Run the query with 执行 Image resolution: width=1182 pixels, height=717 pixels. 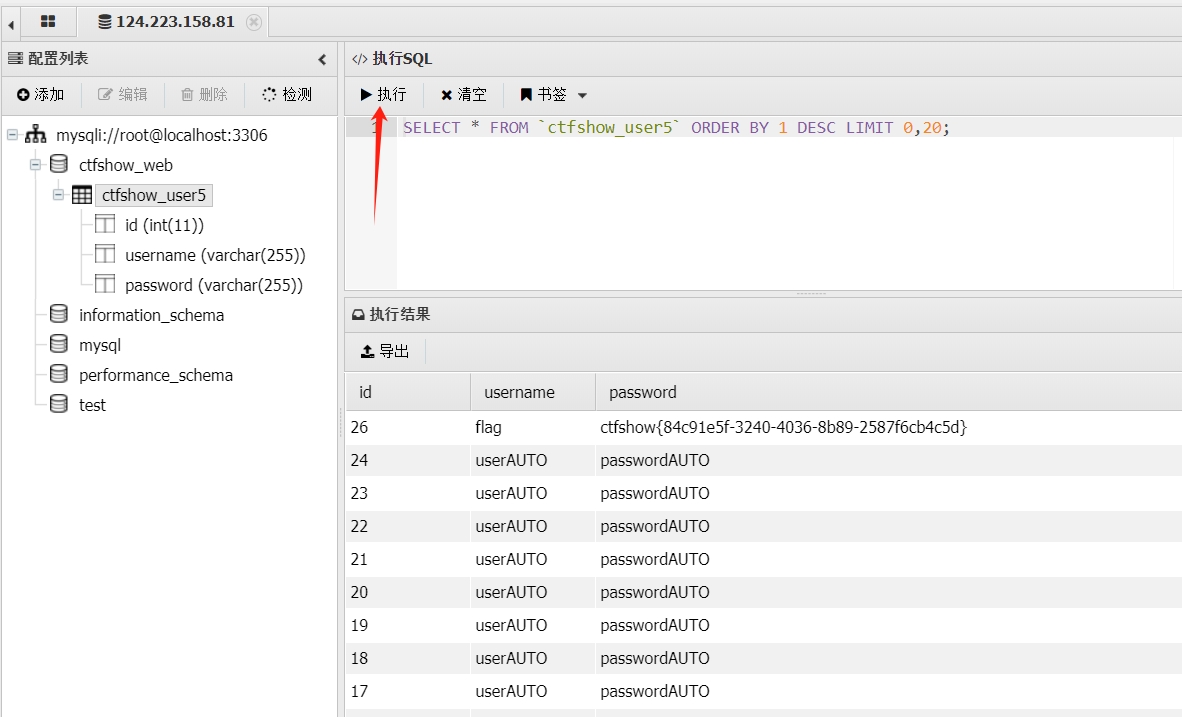coord(384,94)
